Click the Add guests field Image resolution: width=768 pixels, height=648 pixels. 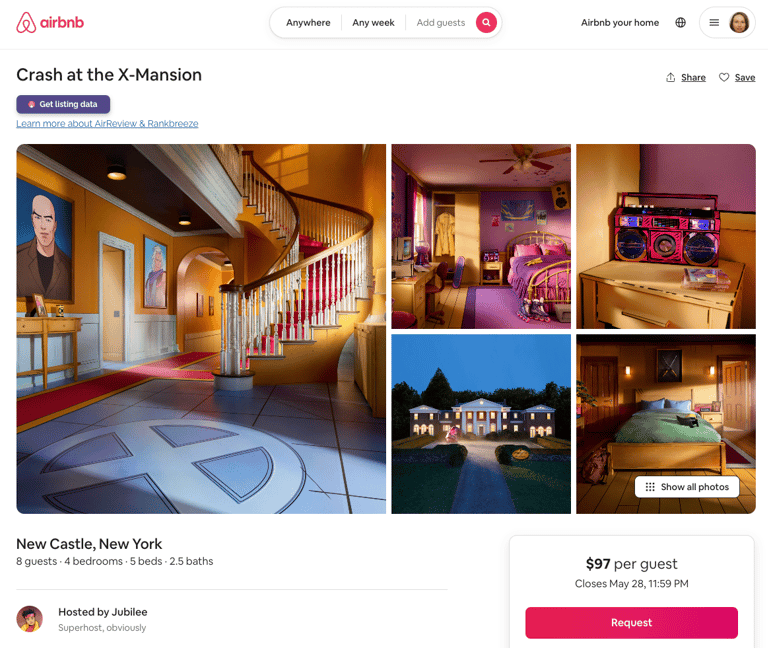[x=441, y=23]
